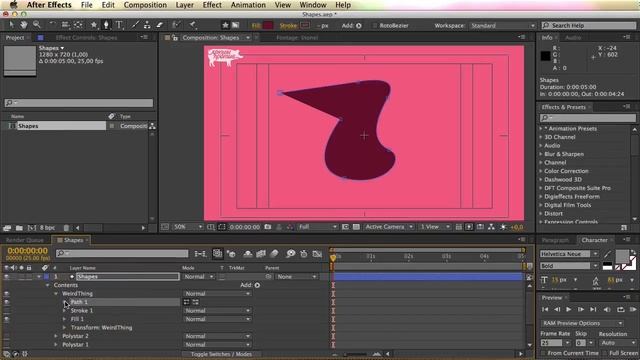Click the Add shape button in toolbar
The width and height of the screenshot is (640, 360).
(x=359, y=25)
